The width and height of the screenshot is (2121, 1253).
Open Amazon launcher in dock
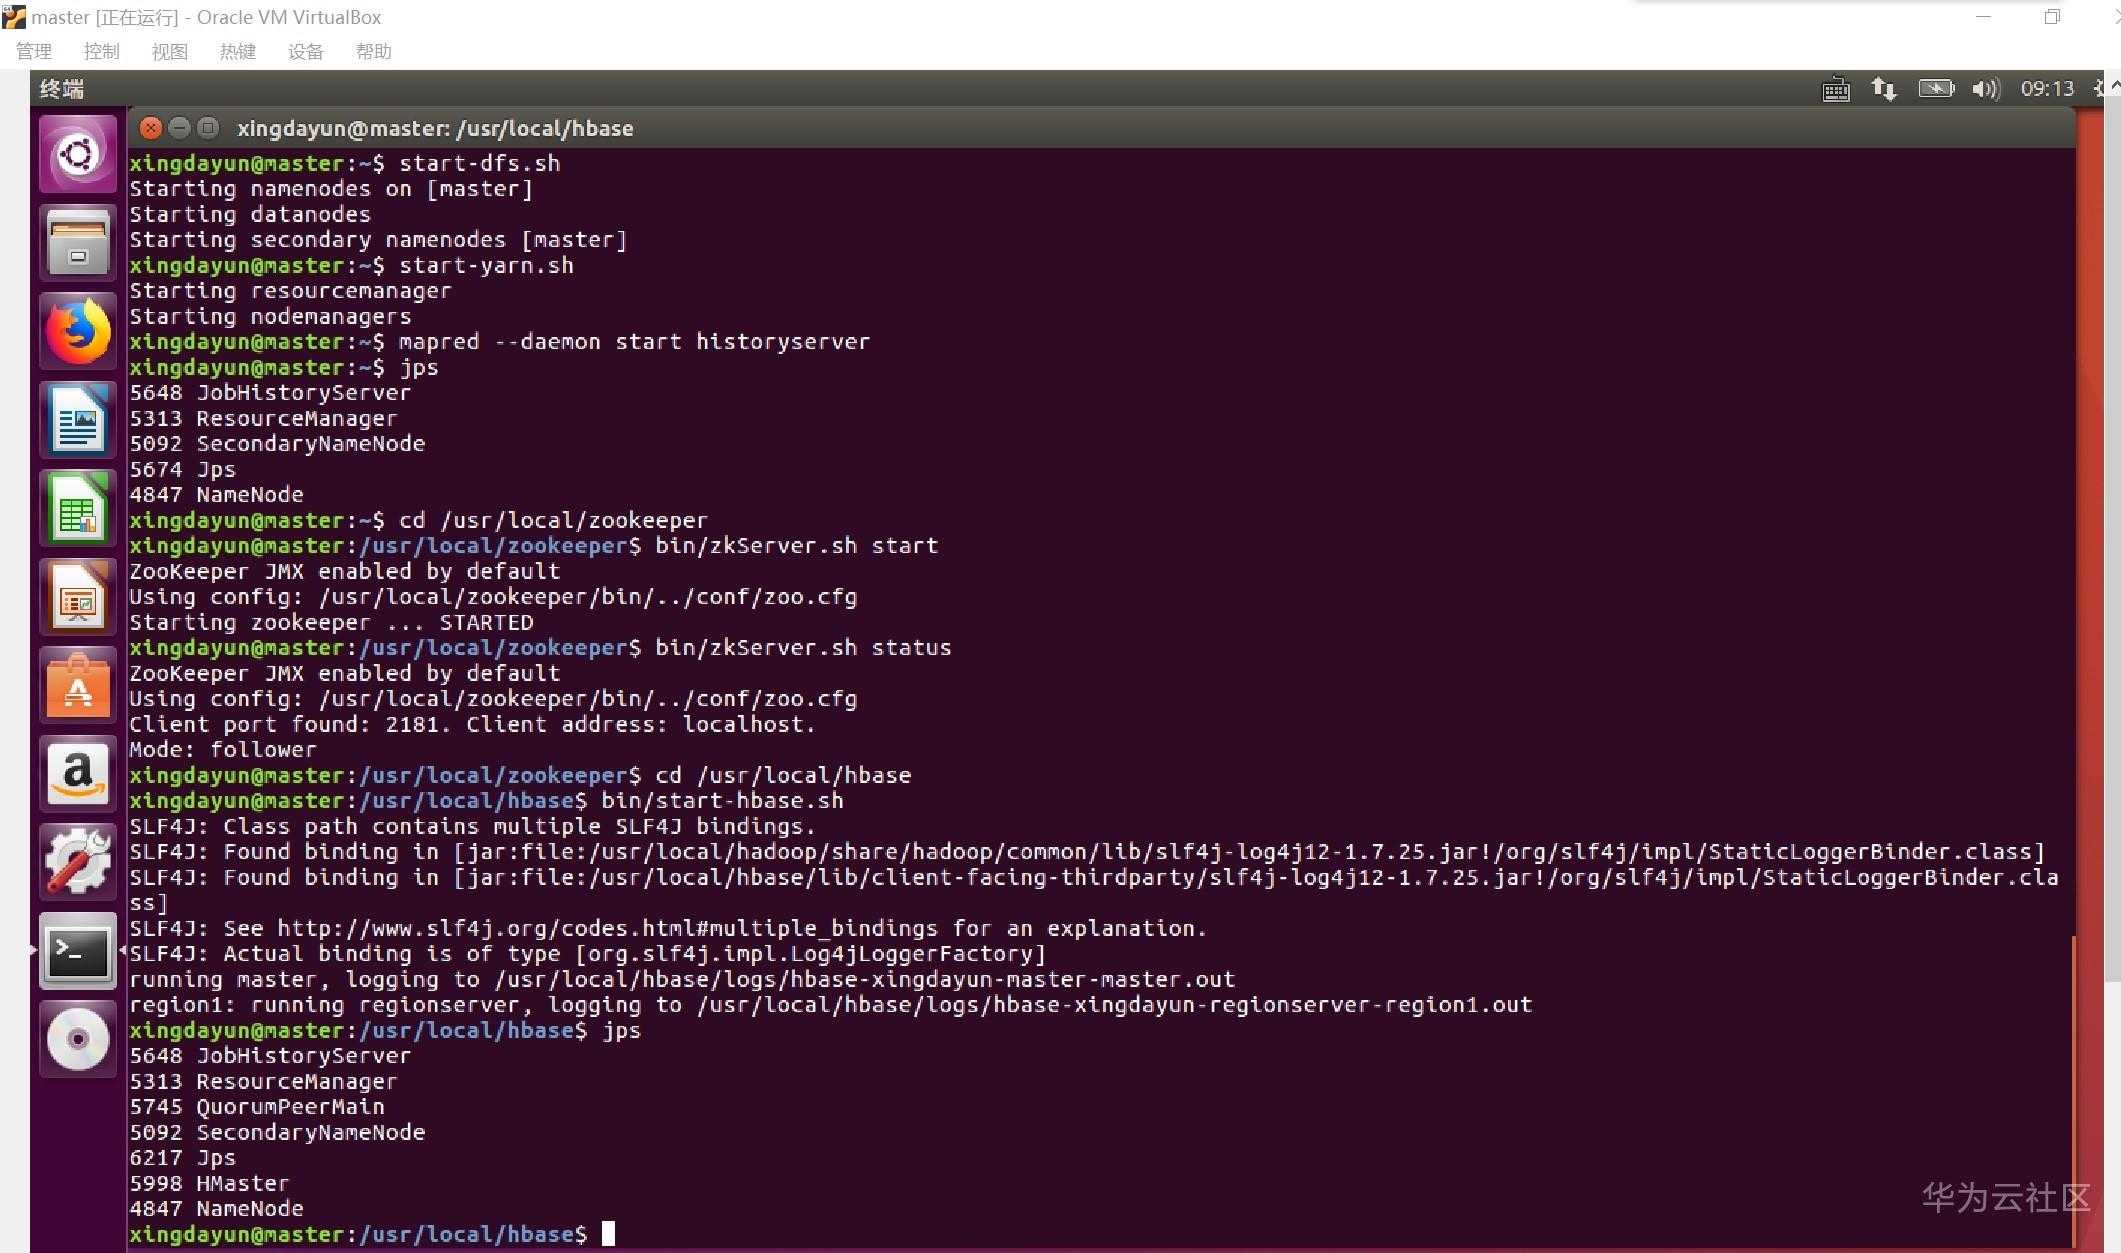pyautogui.click(x=78, y=774)
